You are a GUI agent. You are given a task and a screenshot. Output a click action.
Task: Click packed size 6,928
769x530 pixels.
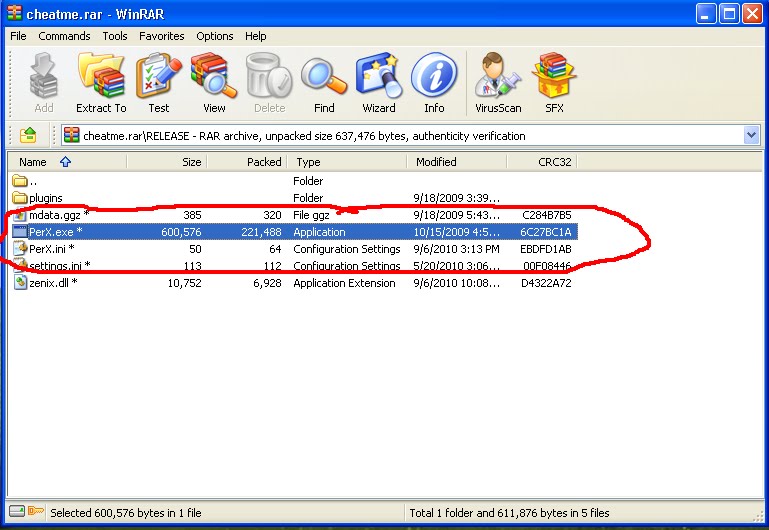click(267, 283)
